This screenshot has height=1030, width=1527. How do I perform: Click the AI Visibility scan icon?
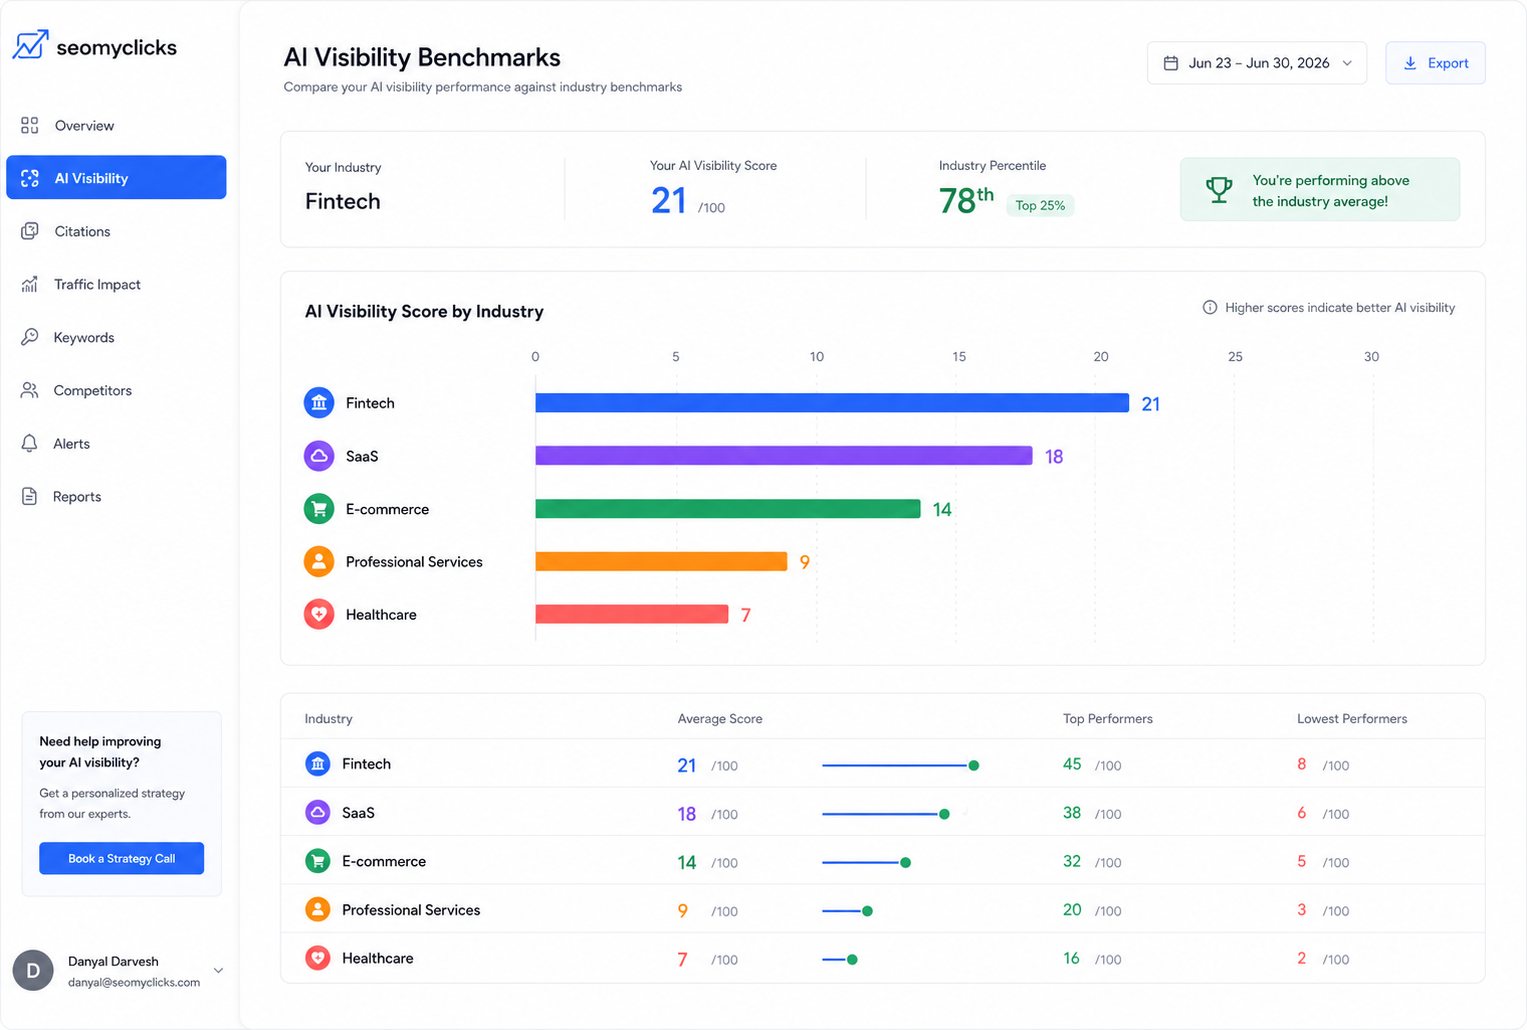pos(30,178)
